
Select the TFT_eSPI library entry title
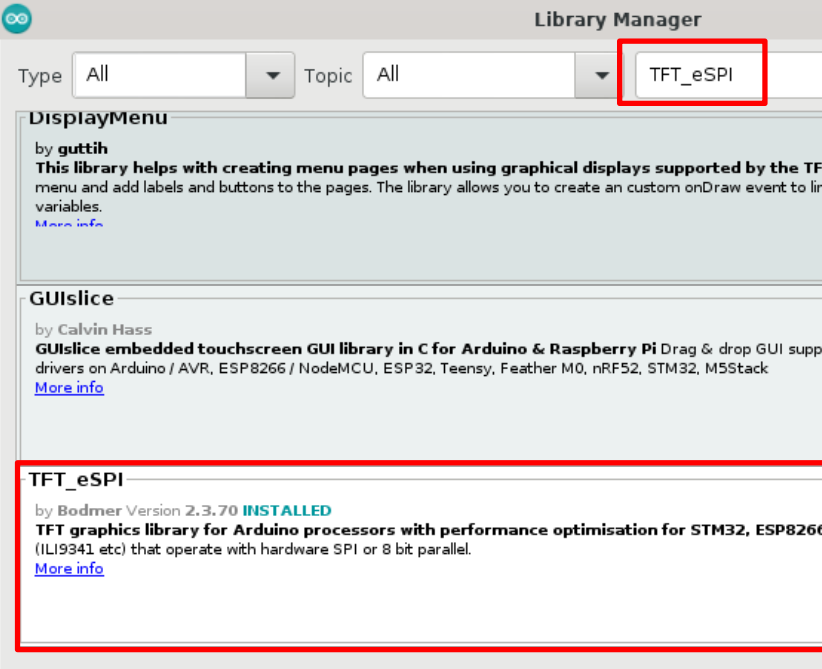(x=76, y=479)
